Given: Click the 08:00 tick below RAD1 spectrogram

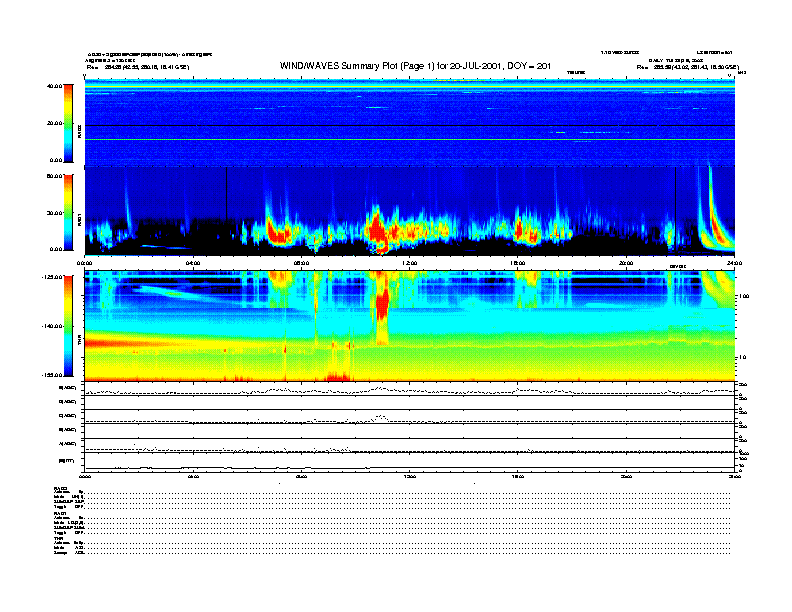Looking at the screenshot, I should click(301, 263).
